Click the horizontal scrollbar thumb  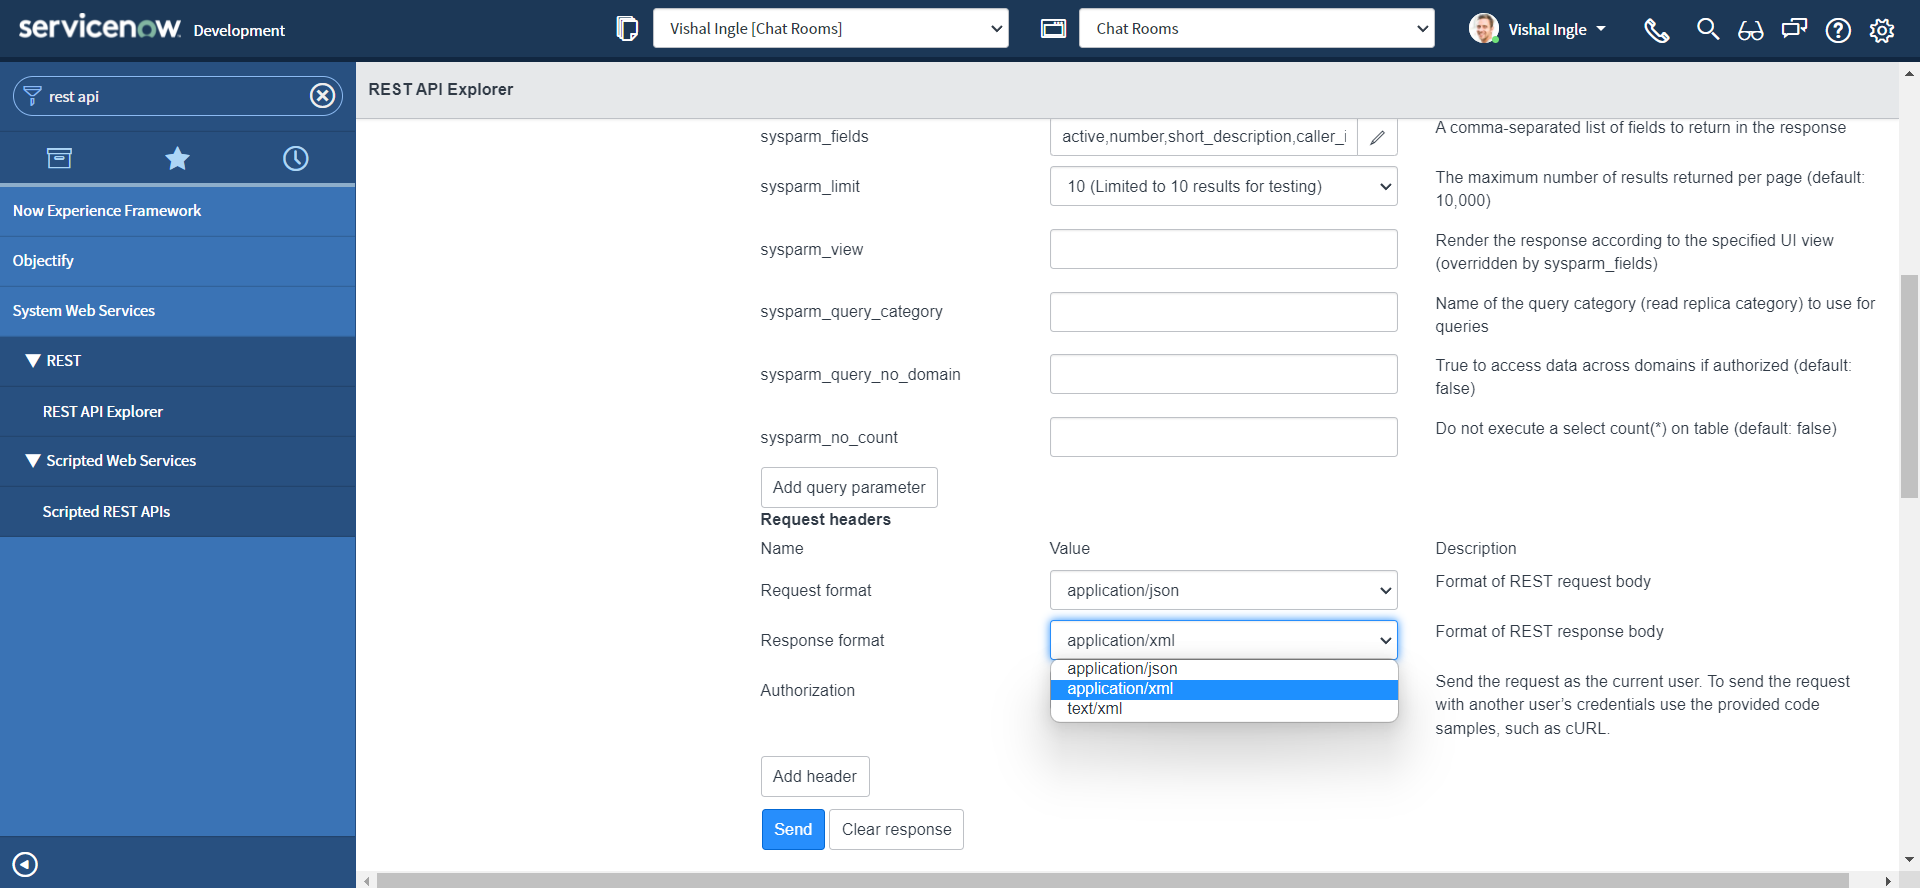coord(1112,881)
